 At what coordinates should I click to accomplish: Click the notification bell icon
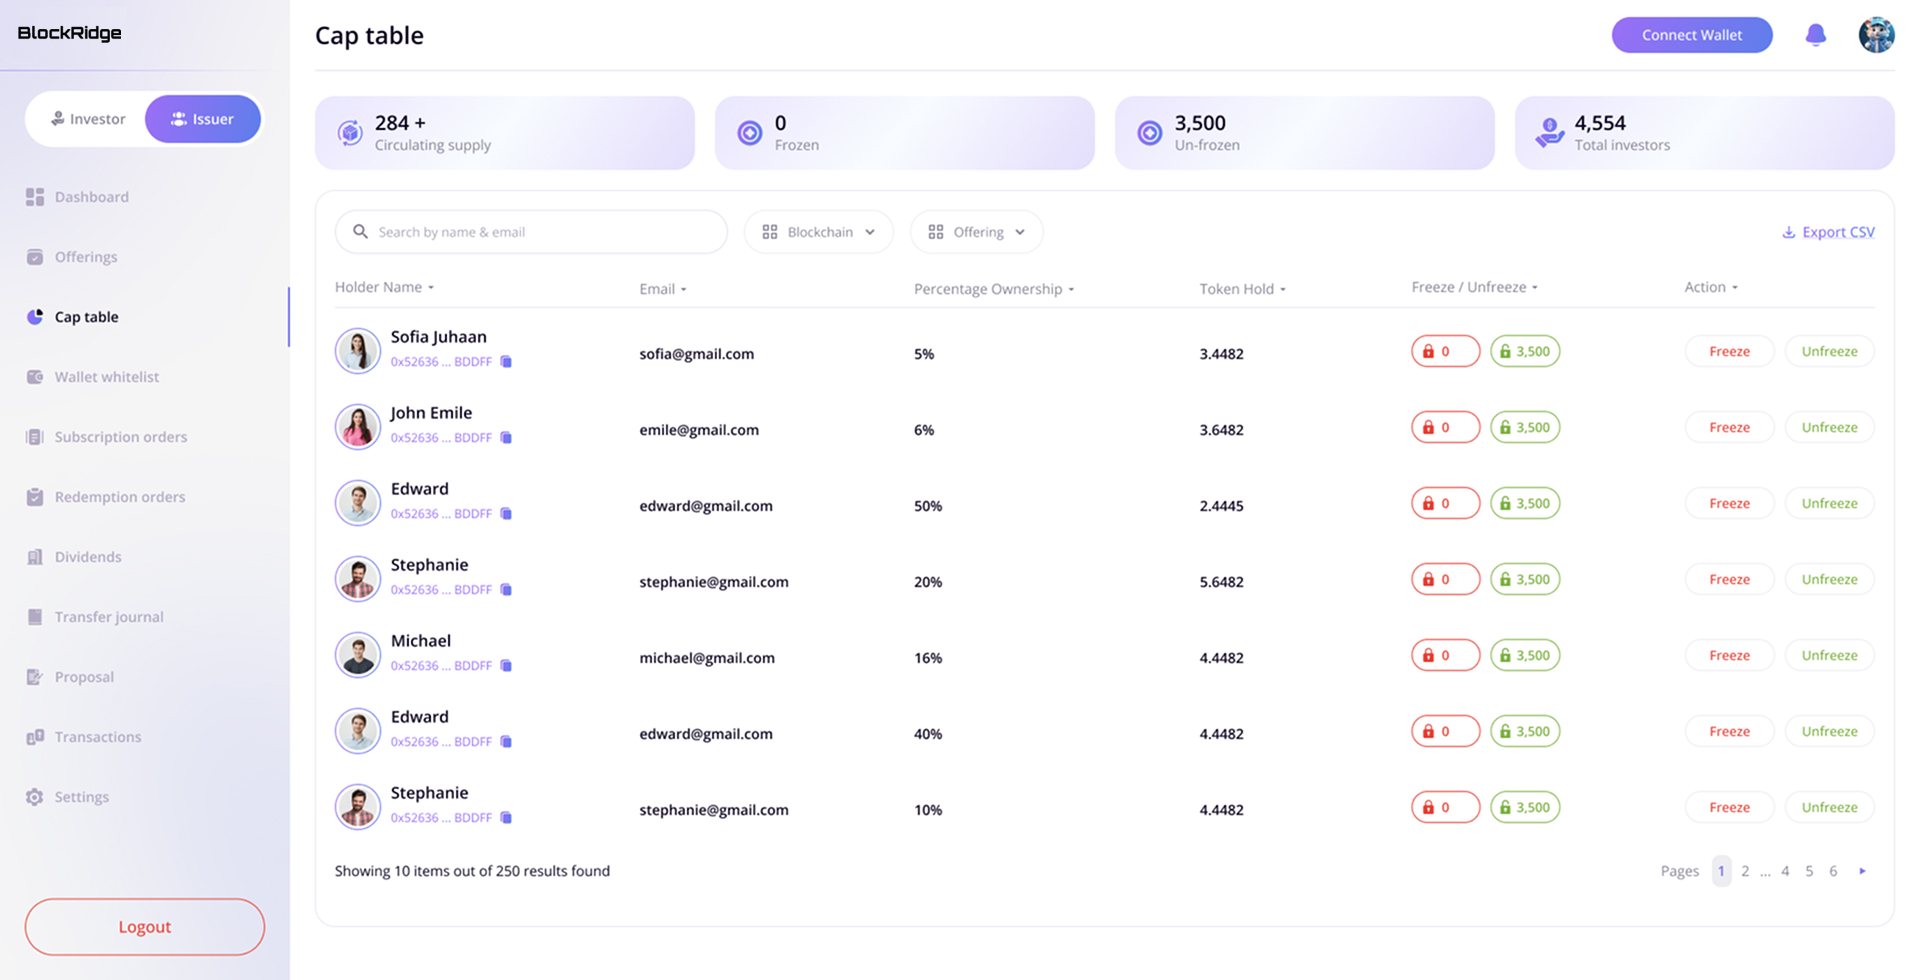pyautogui.click(x=1815, y=35)
